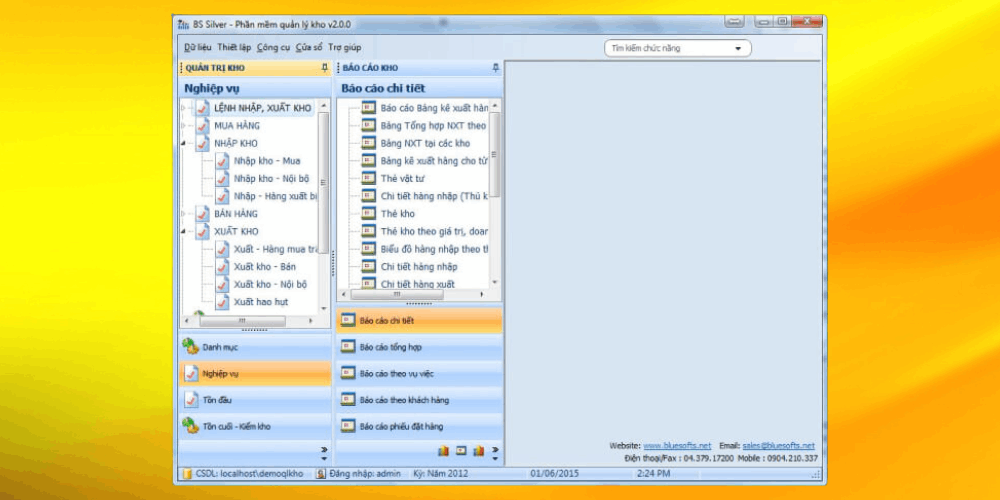The height and width of the screenshot is (500, 1000).
Task: Click the Nghiệp vụ tree horizontal scrollbar
Action: pyautogui.click(x=254, y=322)
